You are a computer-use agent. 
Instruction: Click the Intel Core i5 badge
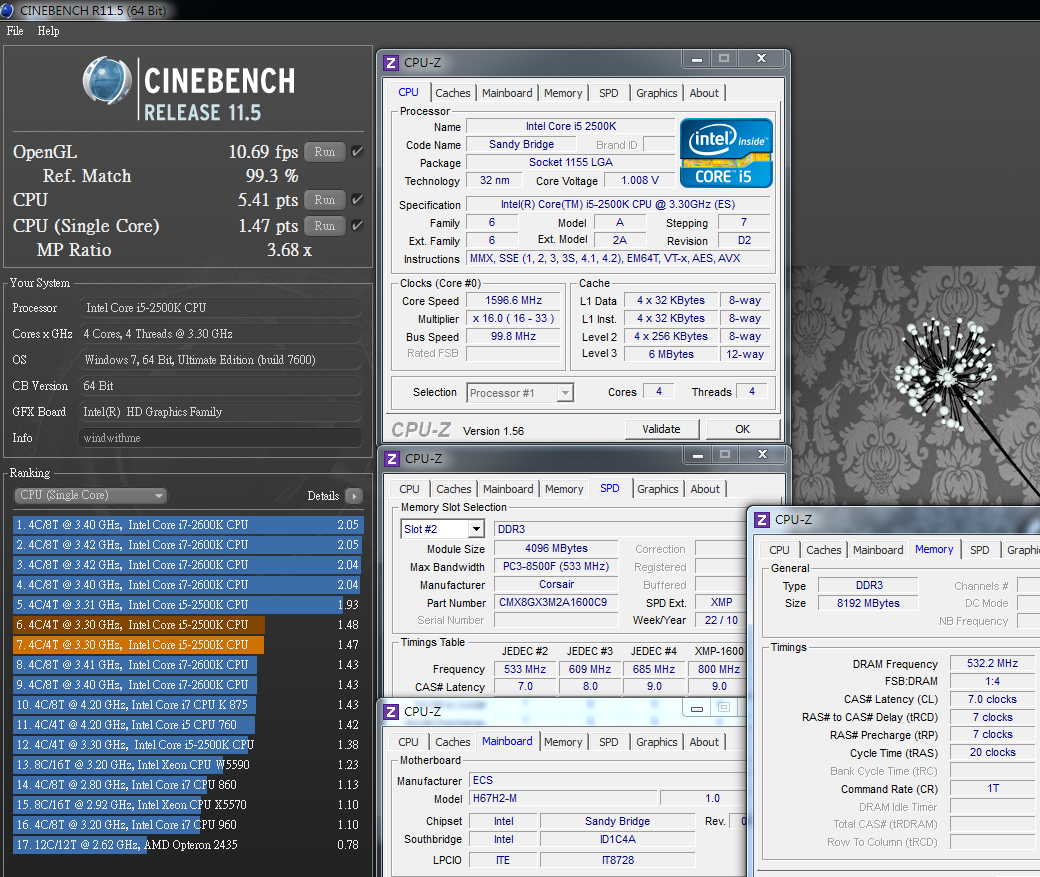[726, 152]
